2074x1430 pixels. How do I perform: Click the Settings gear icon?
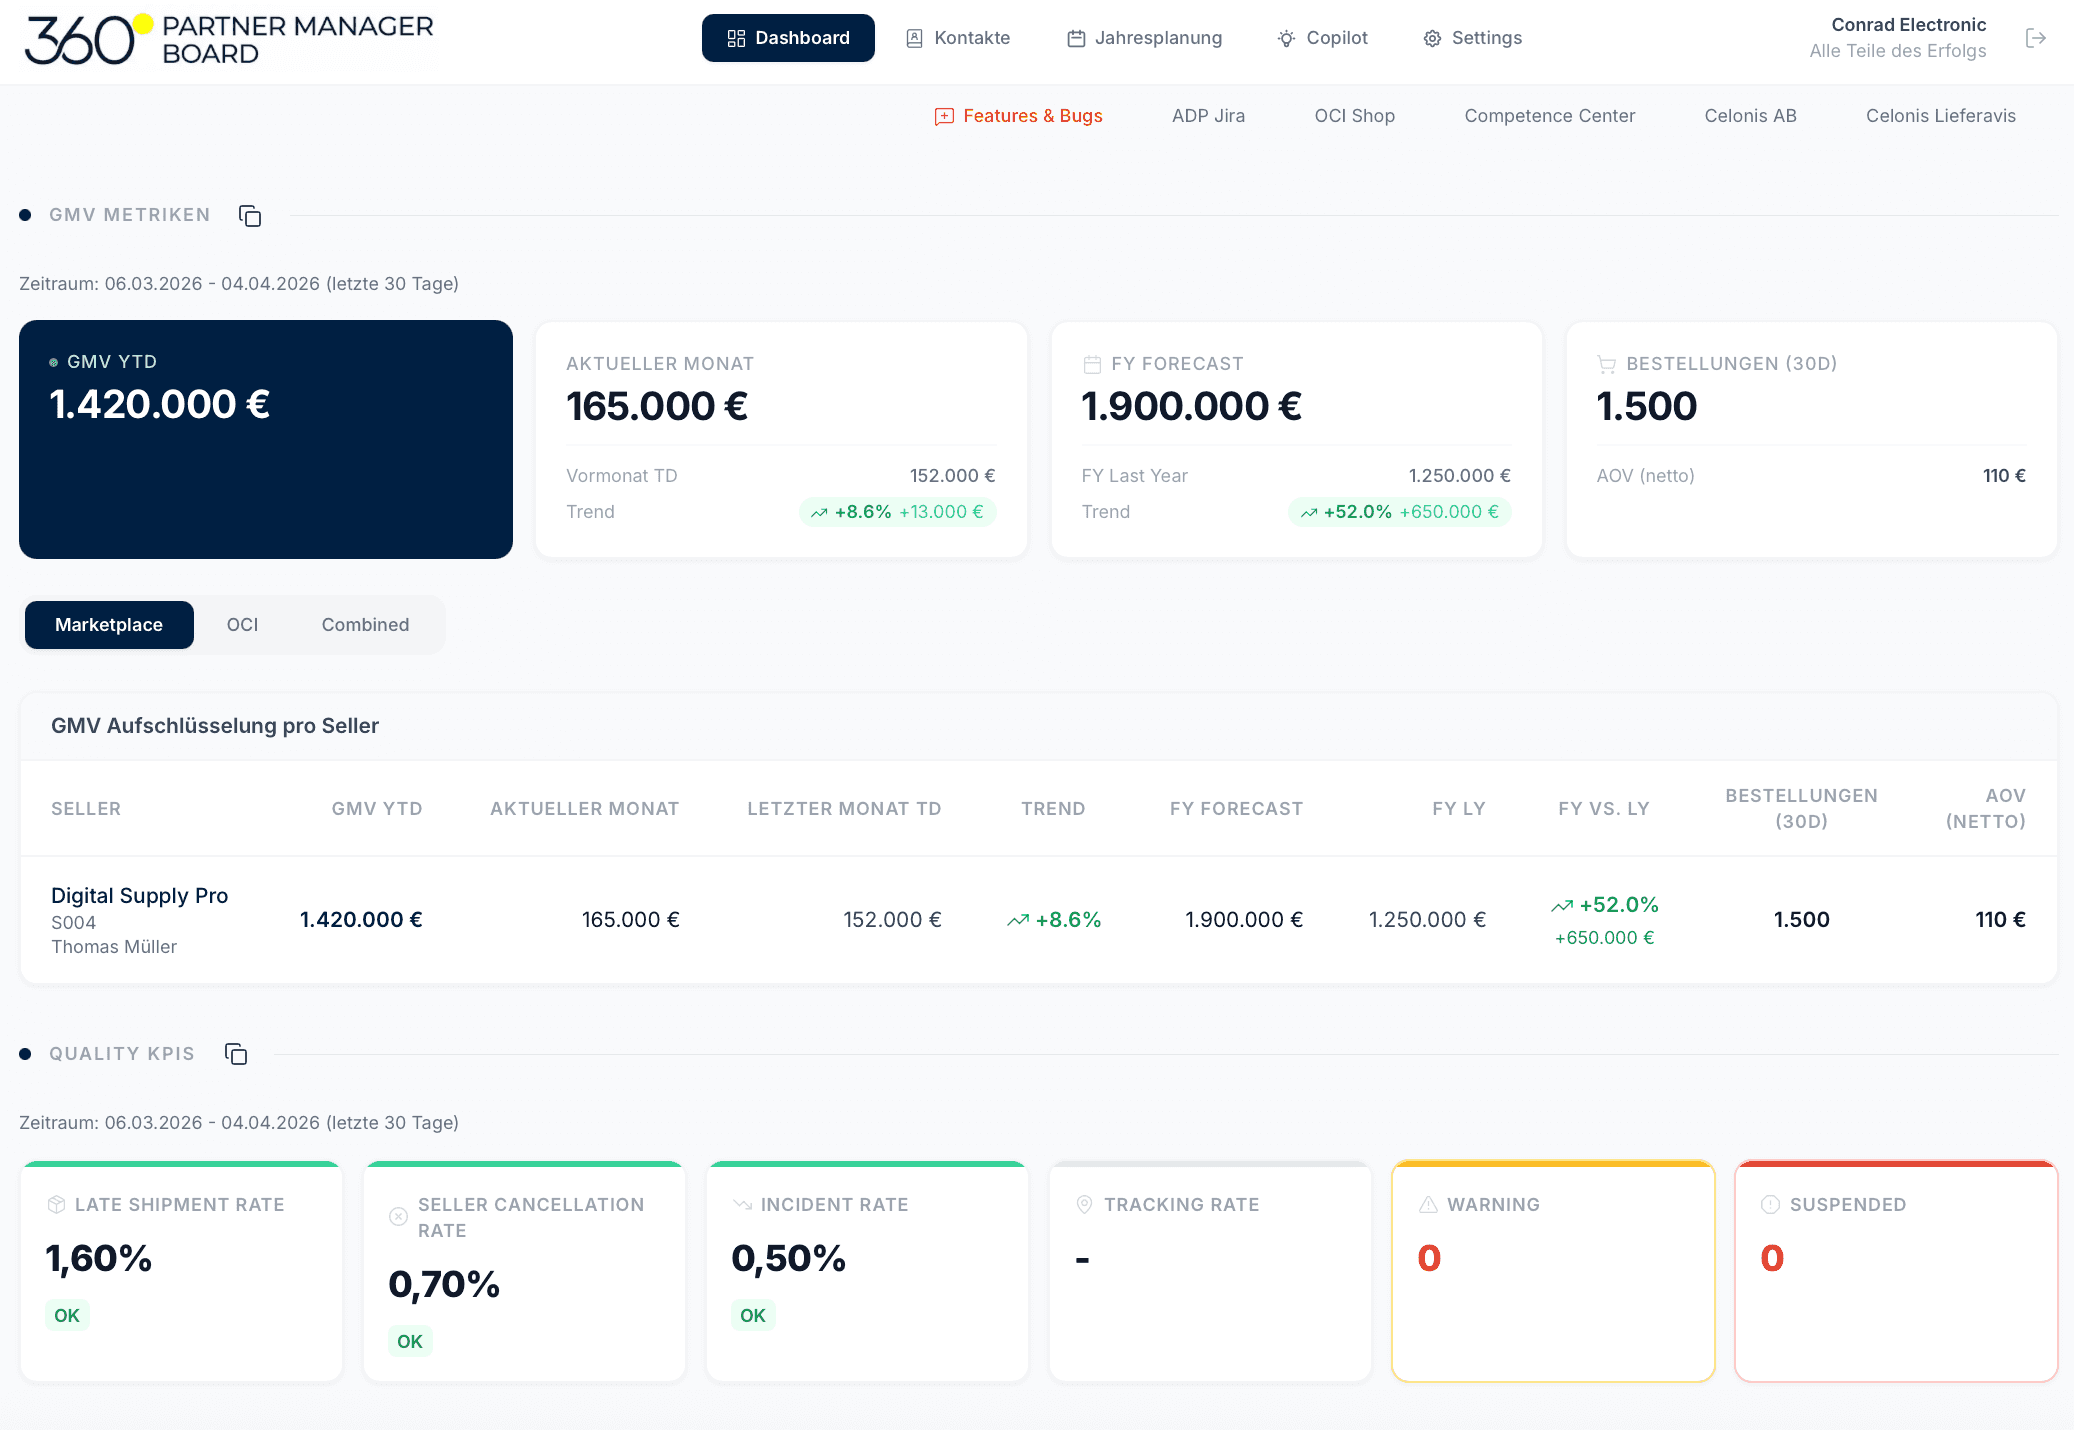1432,39
